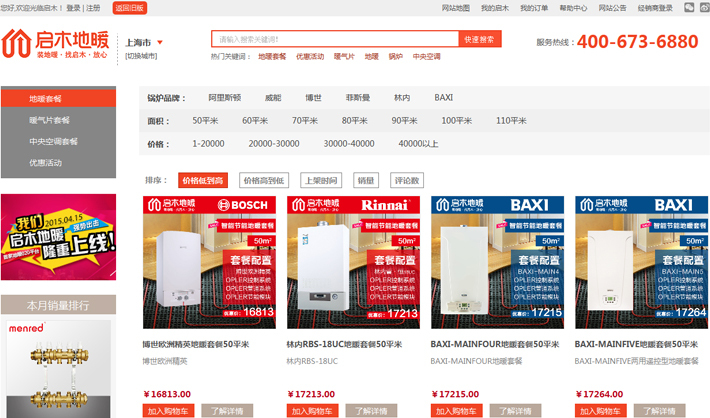Image resolution: width=710 pixels, height=418 pixels.
Task: Add the ¥16813.00 package to cart
Action: pos(168,411)
